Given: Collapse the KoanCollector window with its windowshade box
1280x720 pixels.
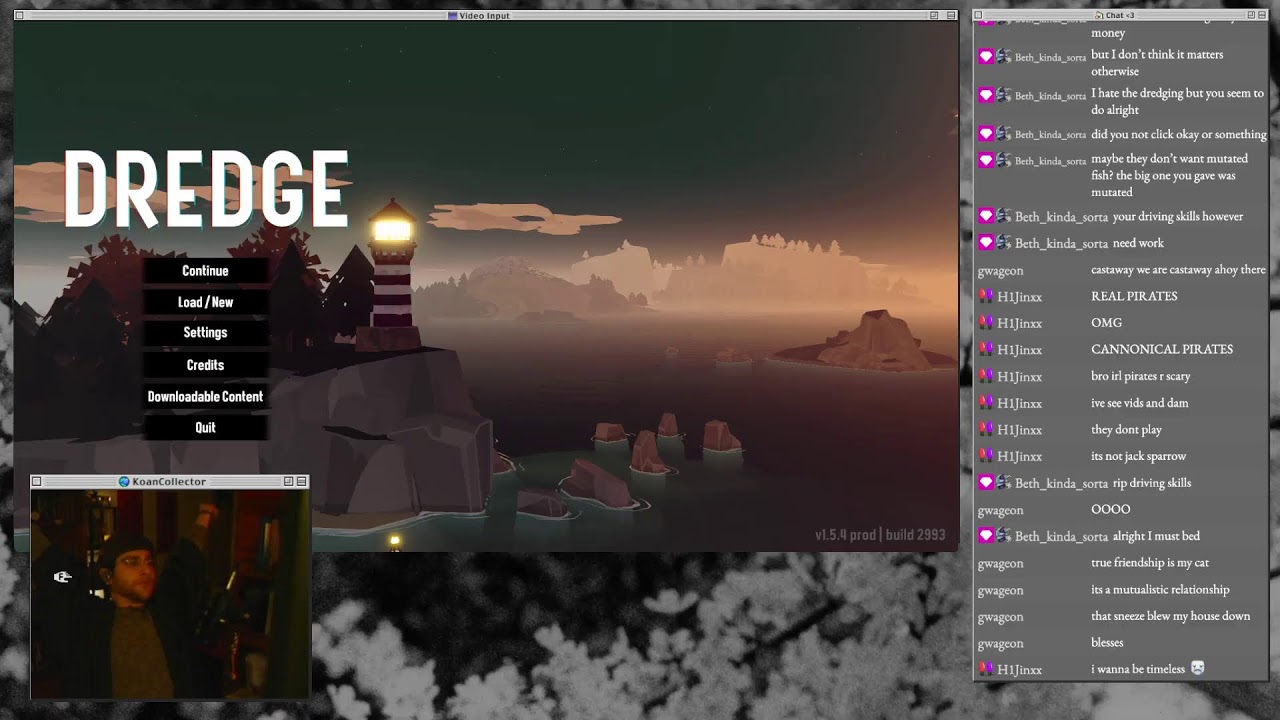Looking at the screenshot, I should (302, 482).
